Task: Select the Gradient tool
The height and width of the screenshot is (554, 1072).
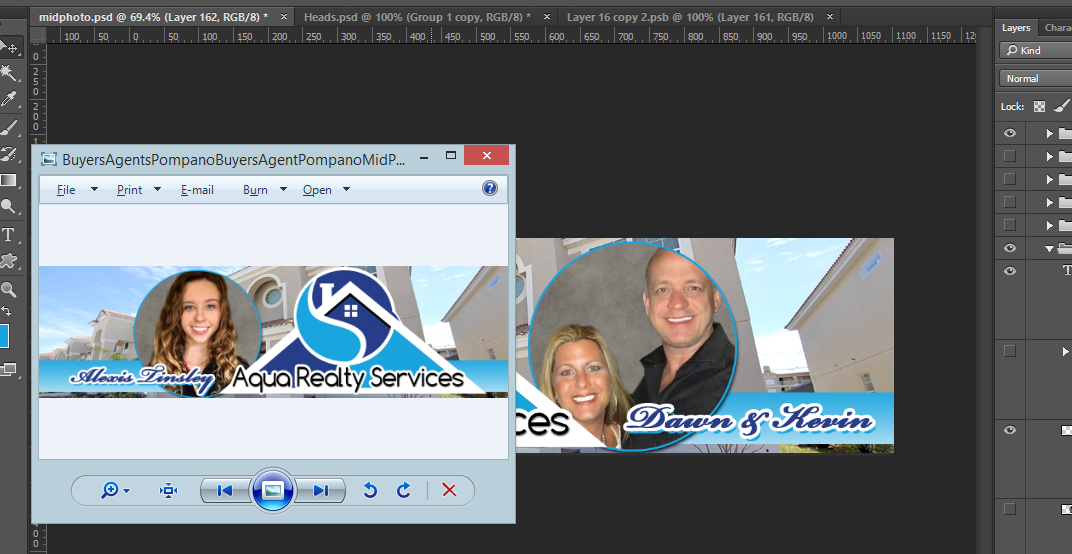Action: point(8,181)
